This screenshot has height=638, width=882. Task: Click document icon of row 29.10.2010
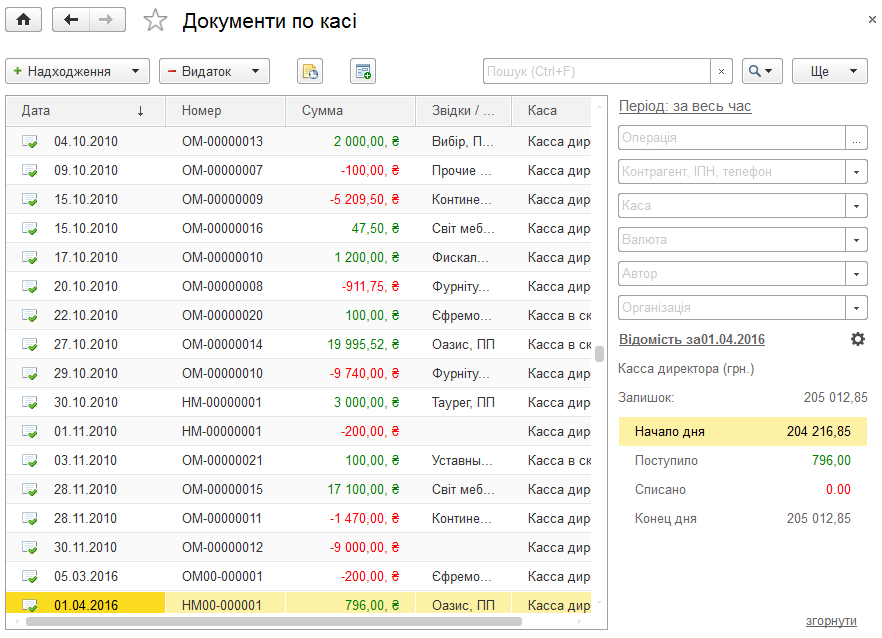(30, 373)
